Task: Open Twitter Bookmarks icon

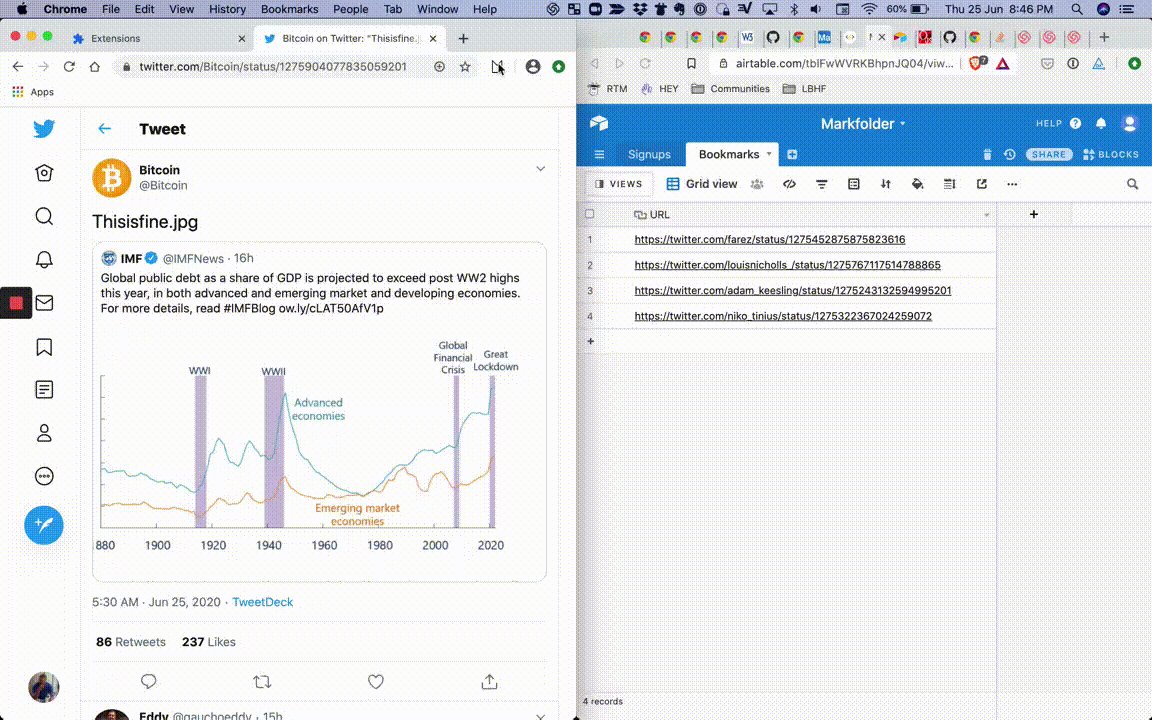Action: coord(44,347)
